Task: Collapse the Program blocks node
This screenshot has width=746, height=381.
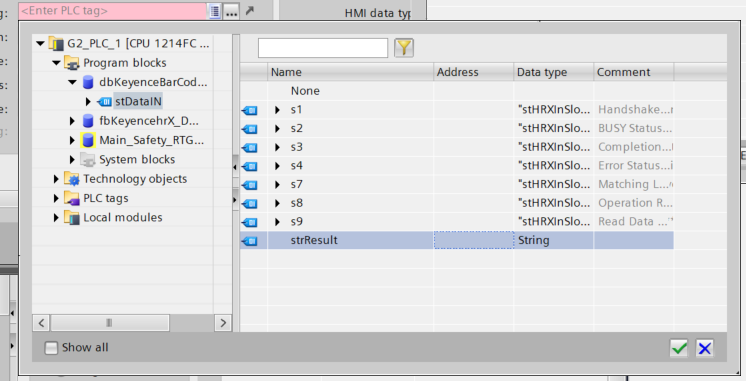Action: click(x=57, y=63)
